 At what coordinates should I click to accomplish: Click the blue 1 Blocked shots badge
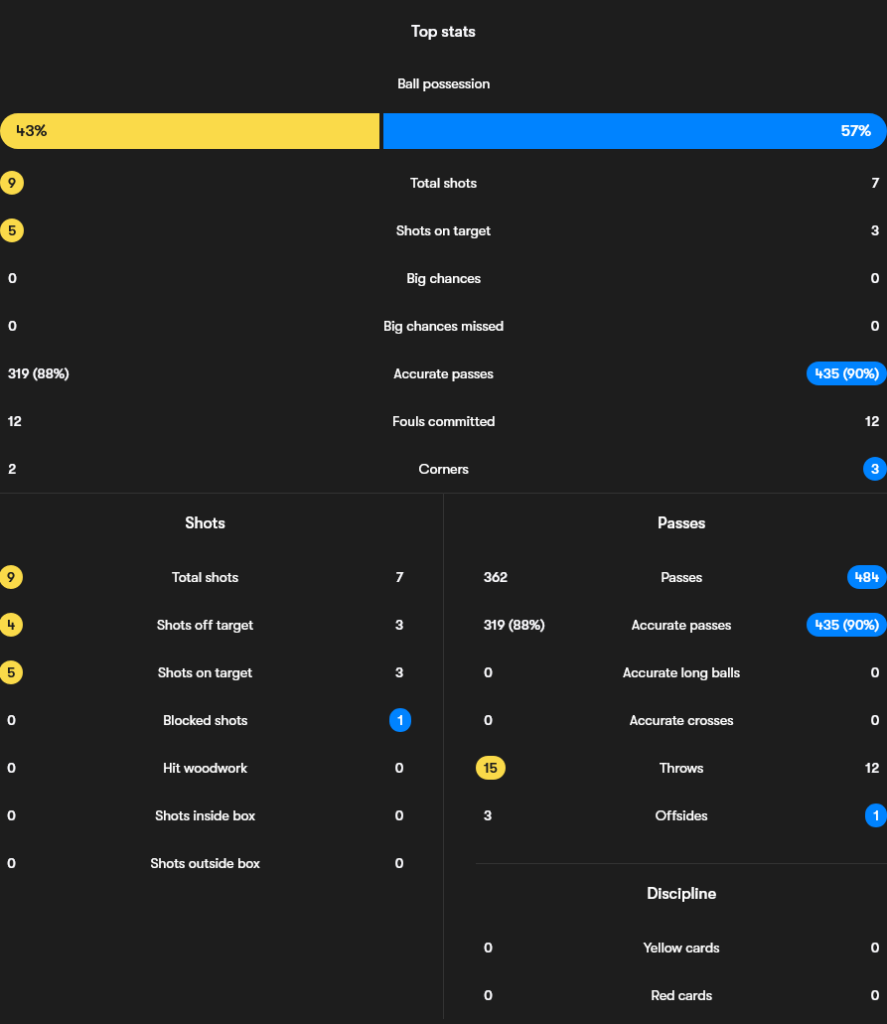pos(400,720)
